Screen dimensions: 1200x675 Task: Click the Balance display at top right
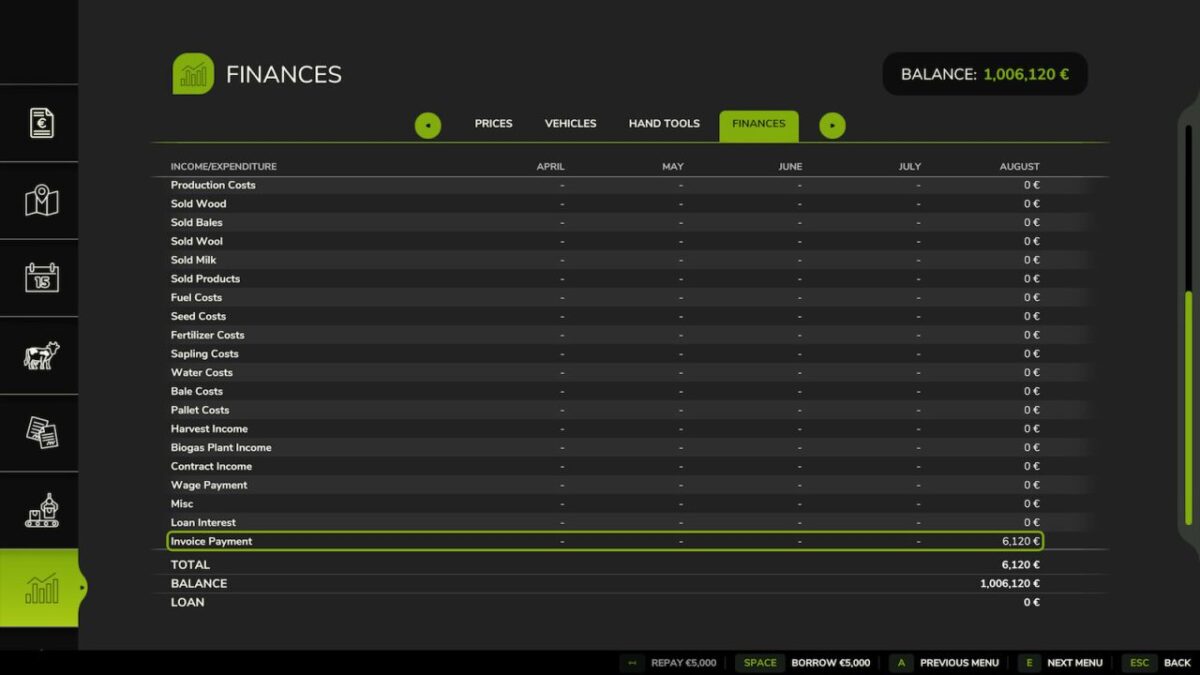[984, 73]
